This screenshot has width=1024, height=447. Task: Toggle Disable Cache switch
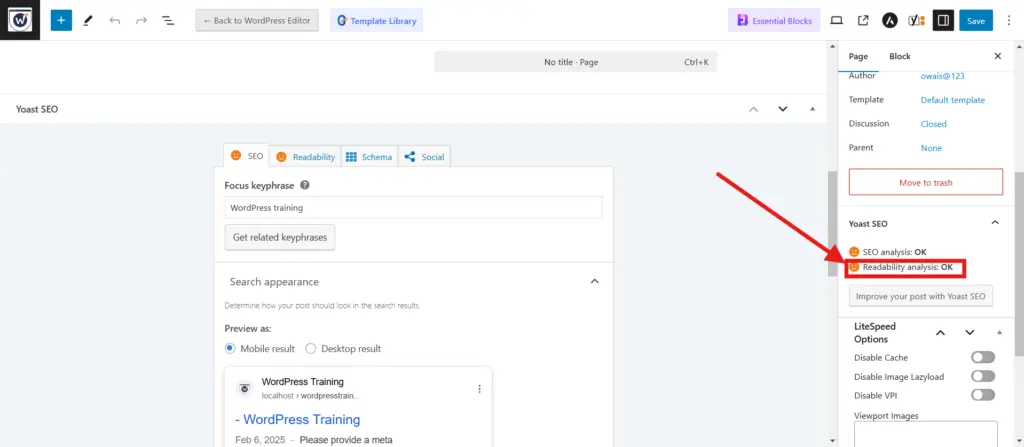(x=983, y=357)
